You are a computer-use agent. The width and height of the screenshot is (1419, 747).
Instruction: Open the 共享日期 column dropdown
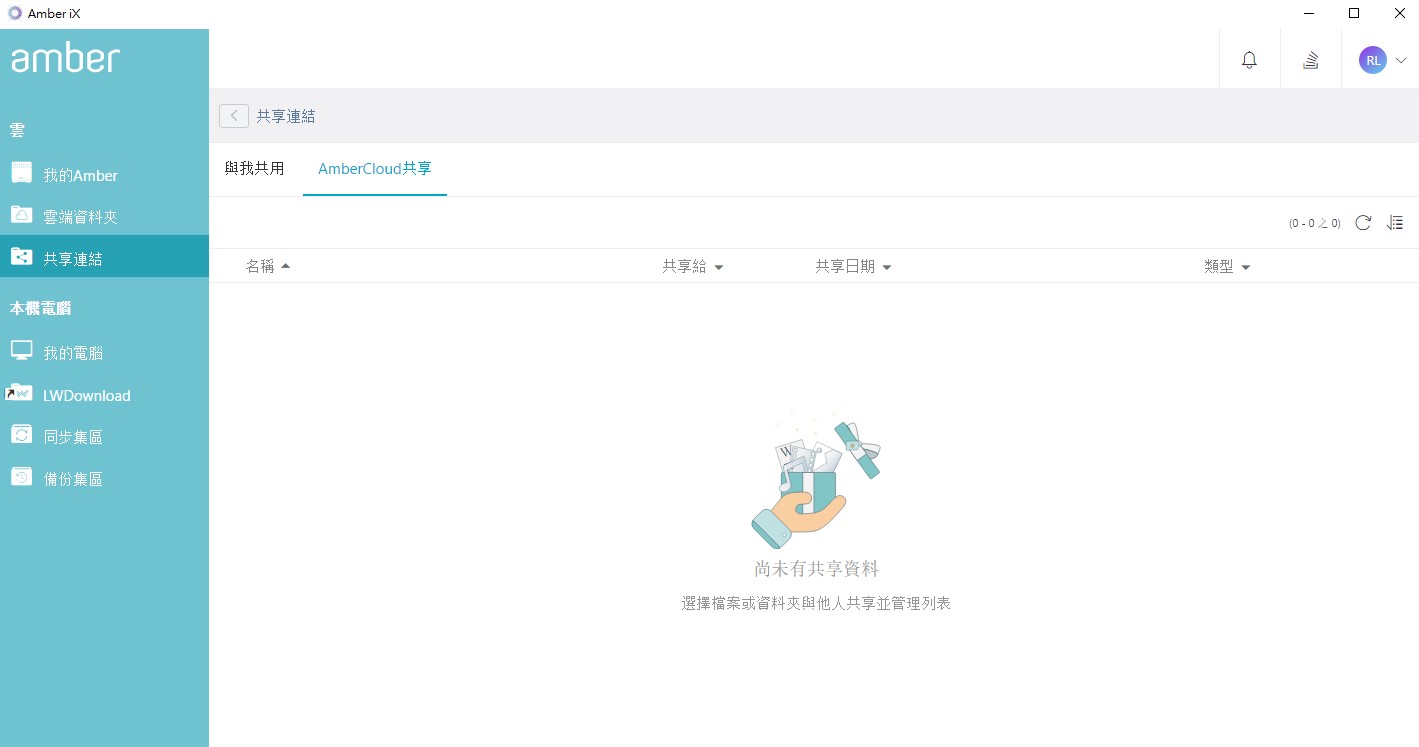[x=886, y=267]
